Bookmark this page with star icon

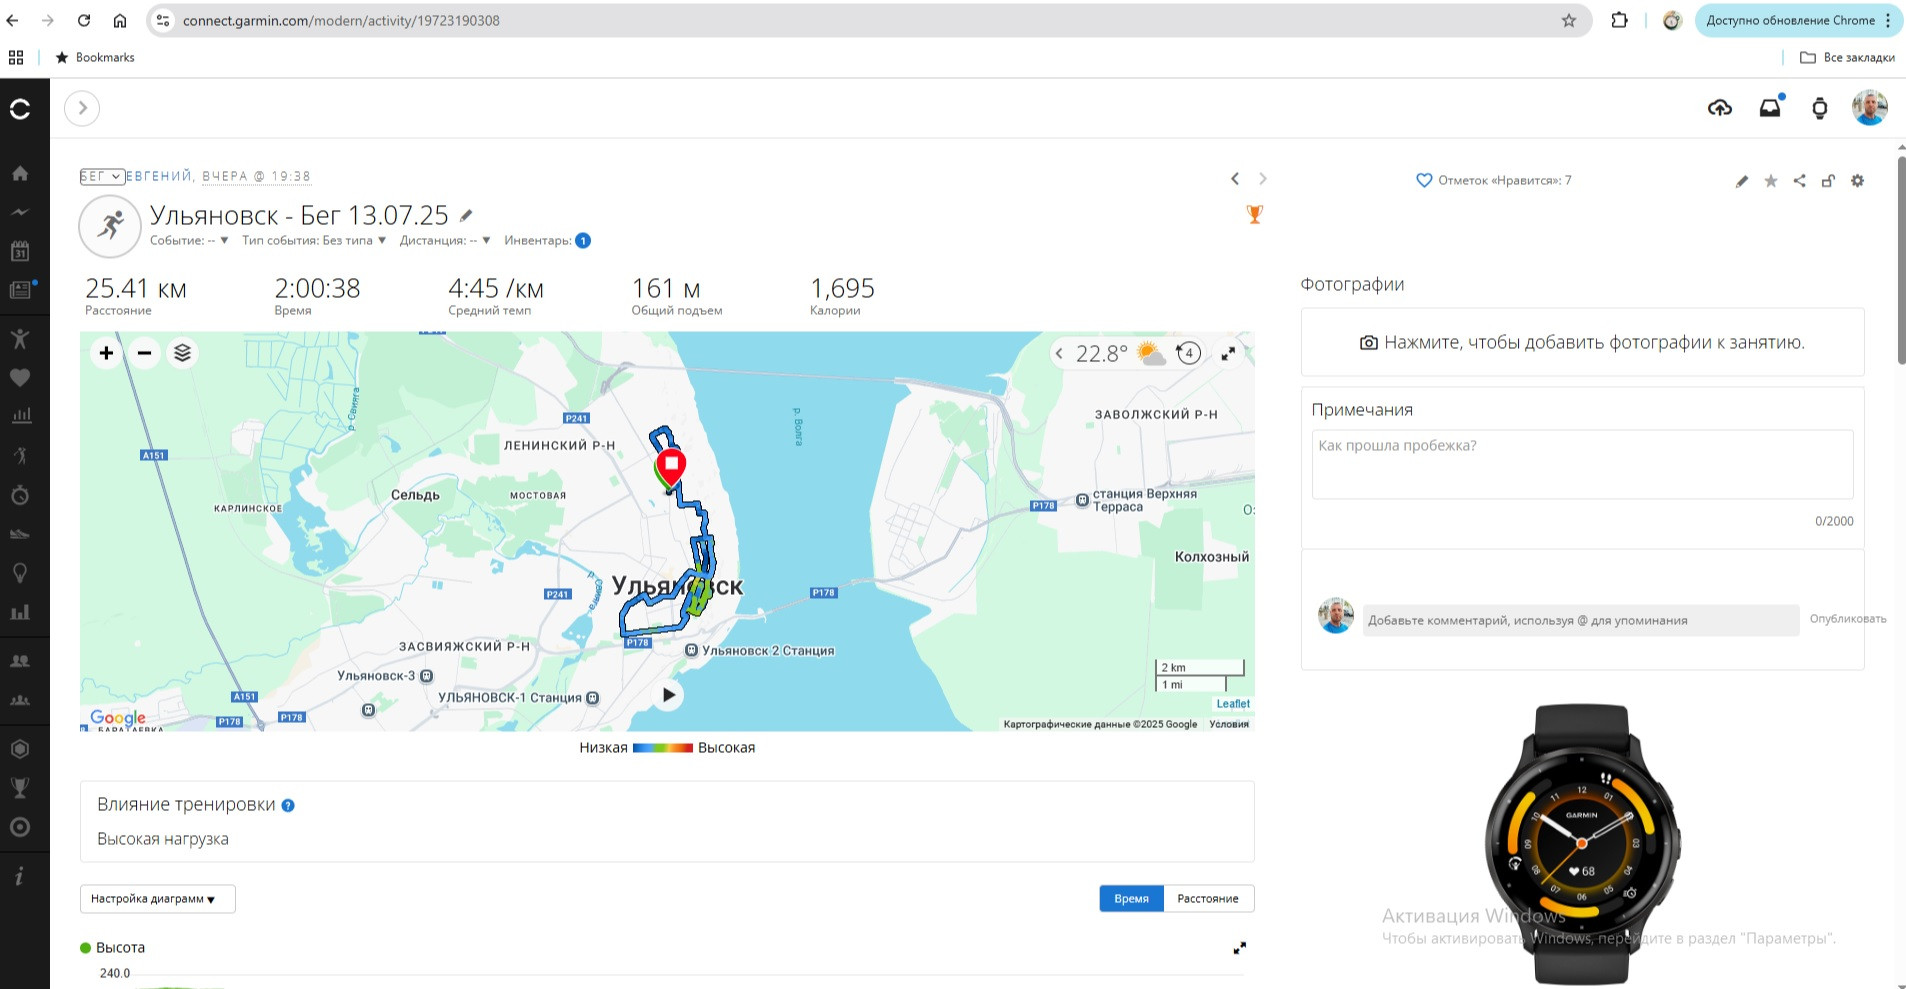(x=1569, y=21)
